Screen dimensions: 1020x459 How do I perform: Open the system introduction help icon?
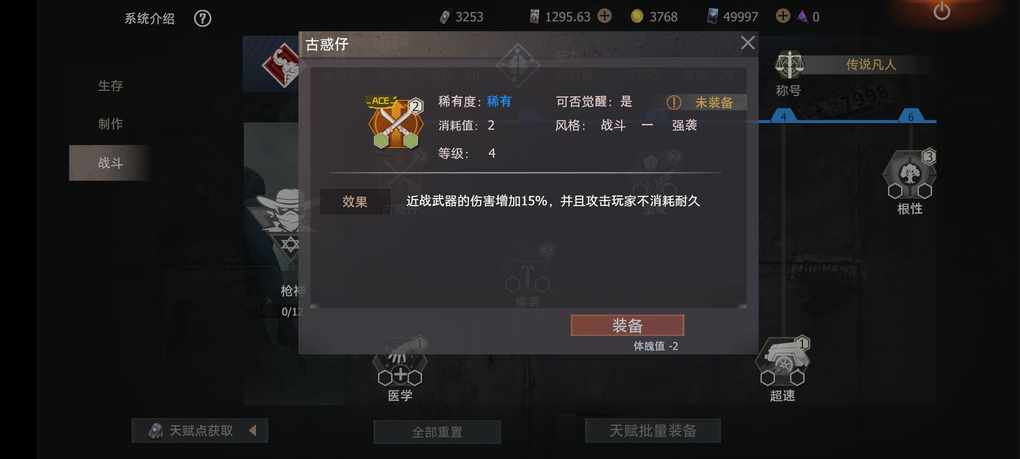coord(202,19)
